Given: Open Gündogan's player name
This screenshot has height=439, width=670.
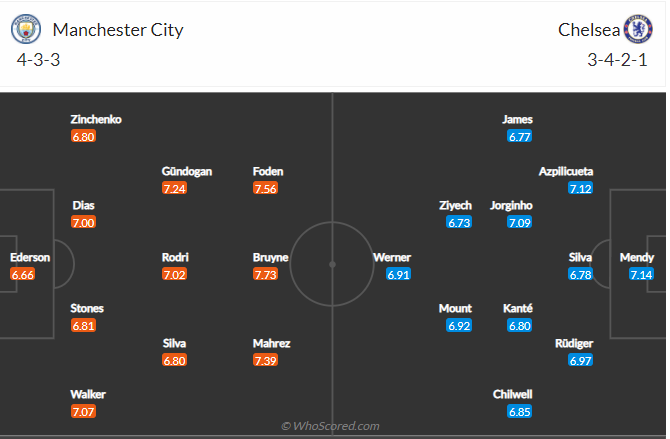Looking at the screenshot, I should click(187, 171).
